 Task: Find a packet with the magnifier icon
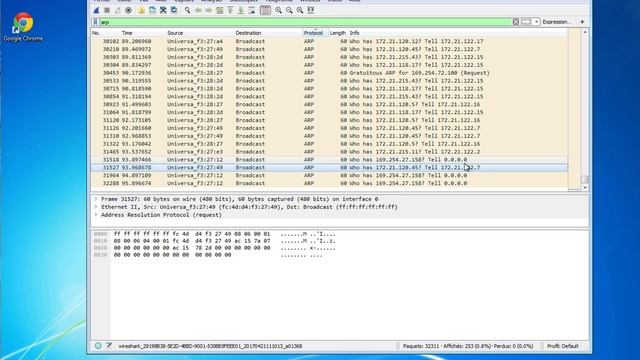click(x=187, y=10)
